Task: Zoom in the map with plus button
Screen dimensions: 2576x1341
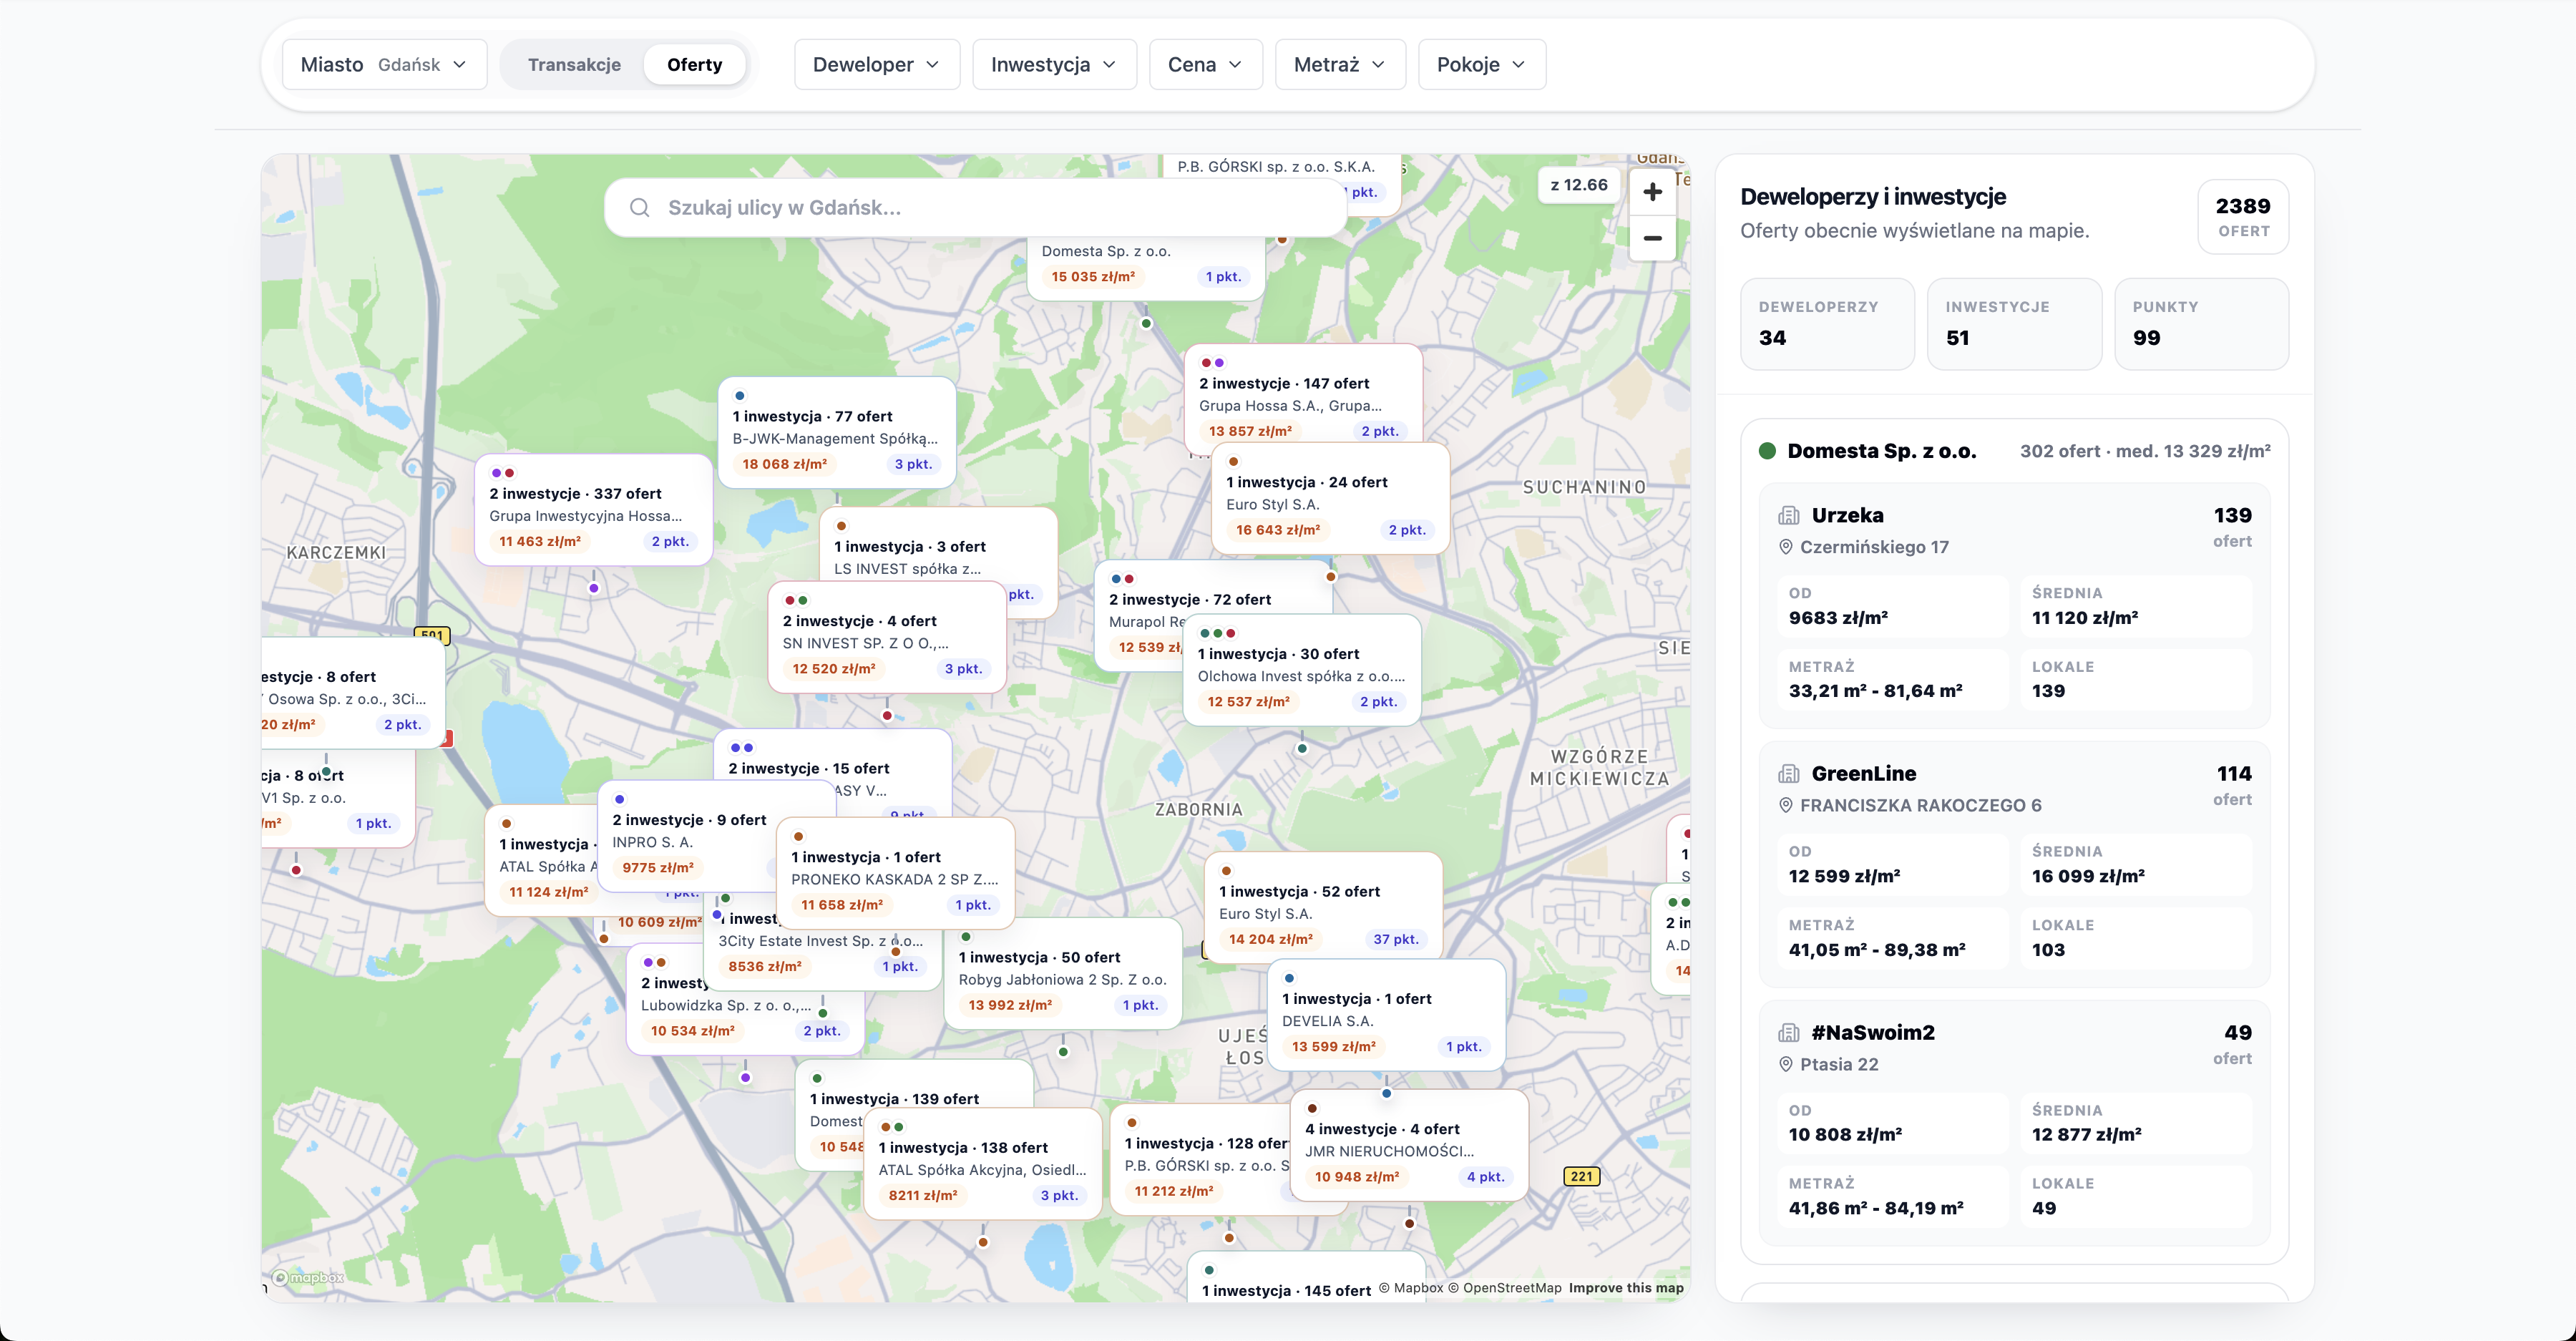Action: (1652, 191)
